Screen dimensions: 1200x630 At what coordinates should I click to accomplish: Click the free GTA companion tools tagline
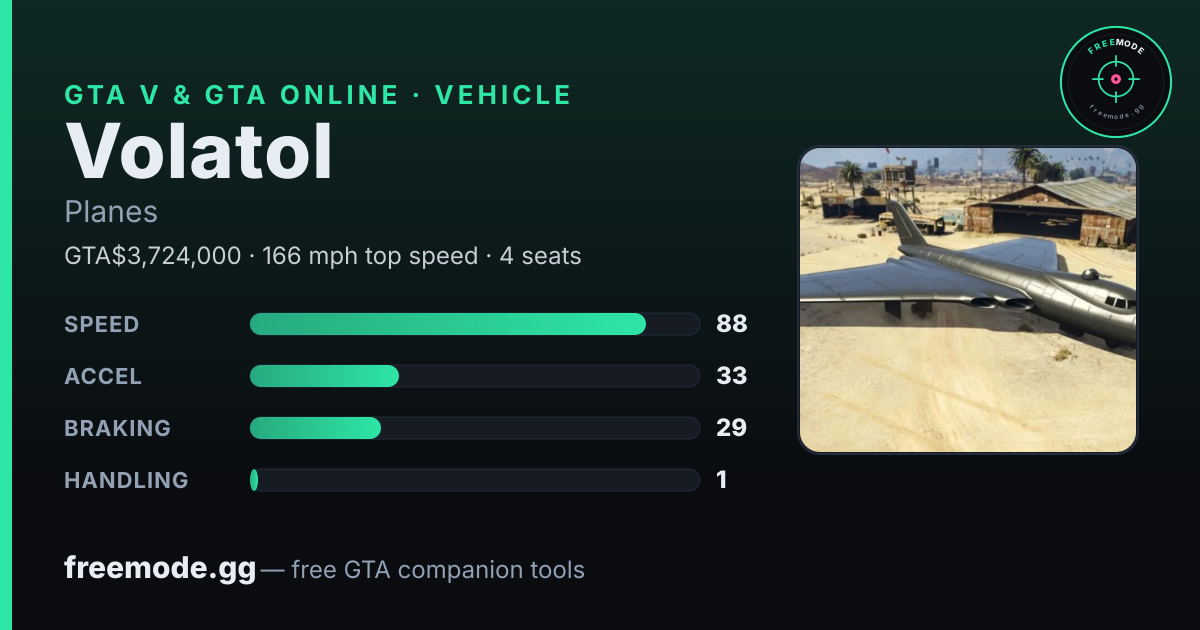(438, 570)
